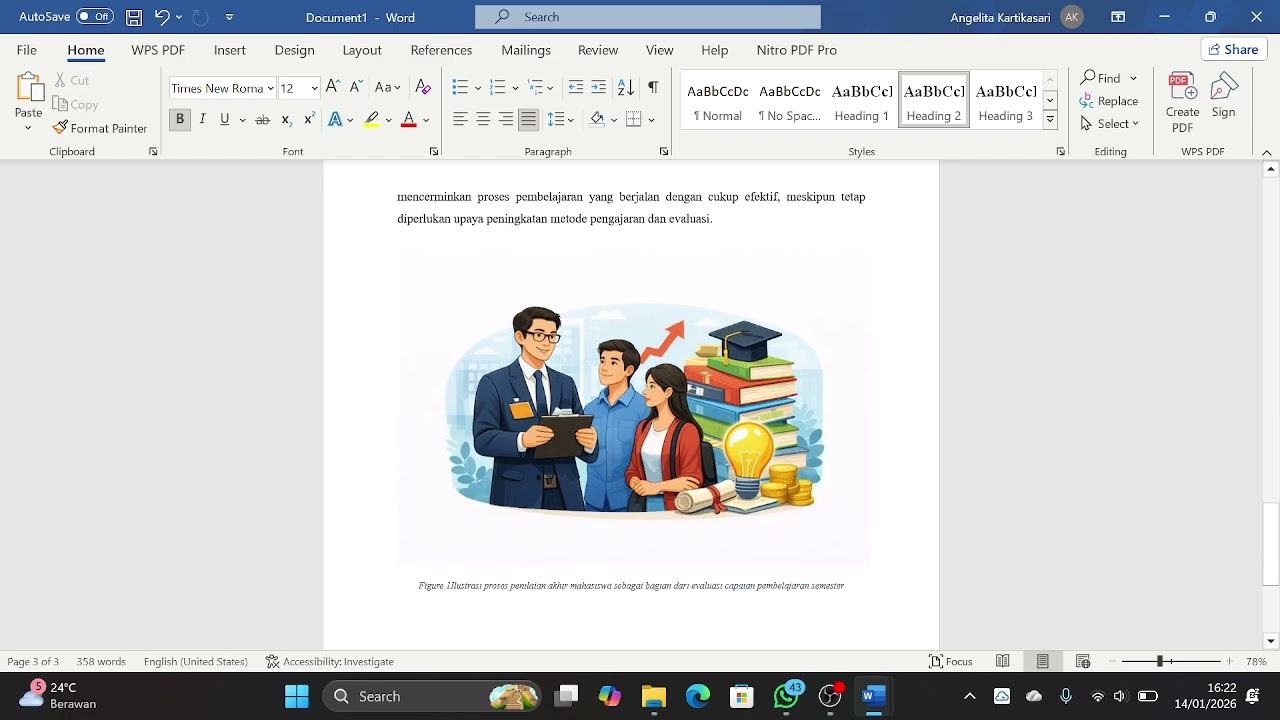1280x720 pixels.
Task: Apply borders using the Borders icon
Action: (633, 119)
